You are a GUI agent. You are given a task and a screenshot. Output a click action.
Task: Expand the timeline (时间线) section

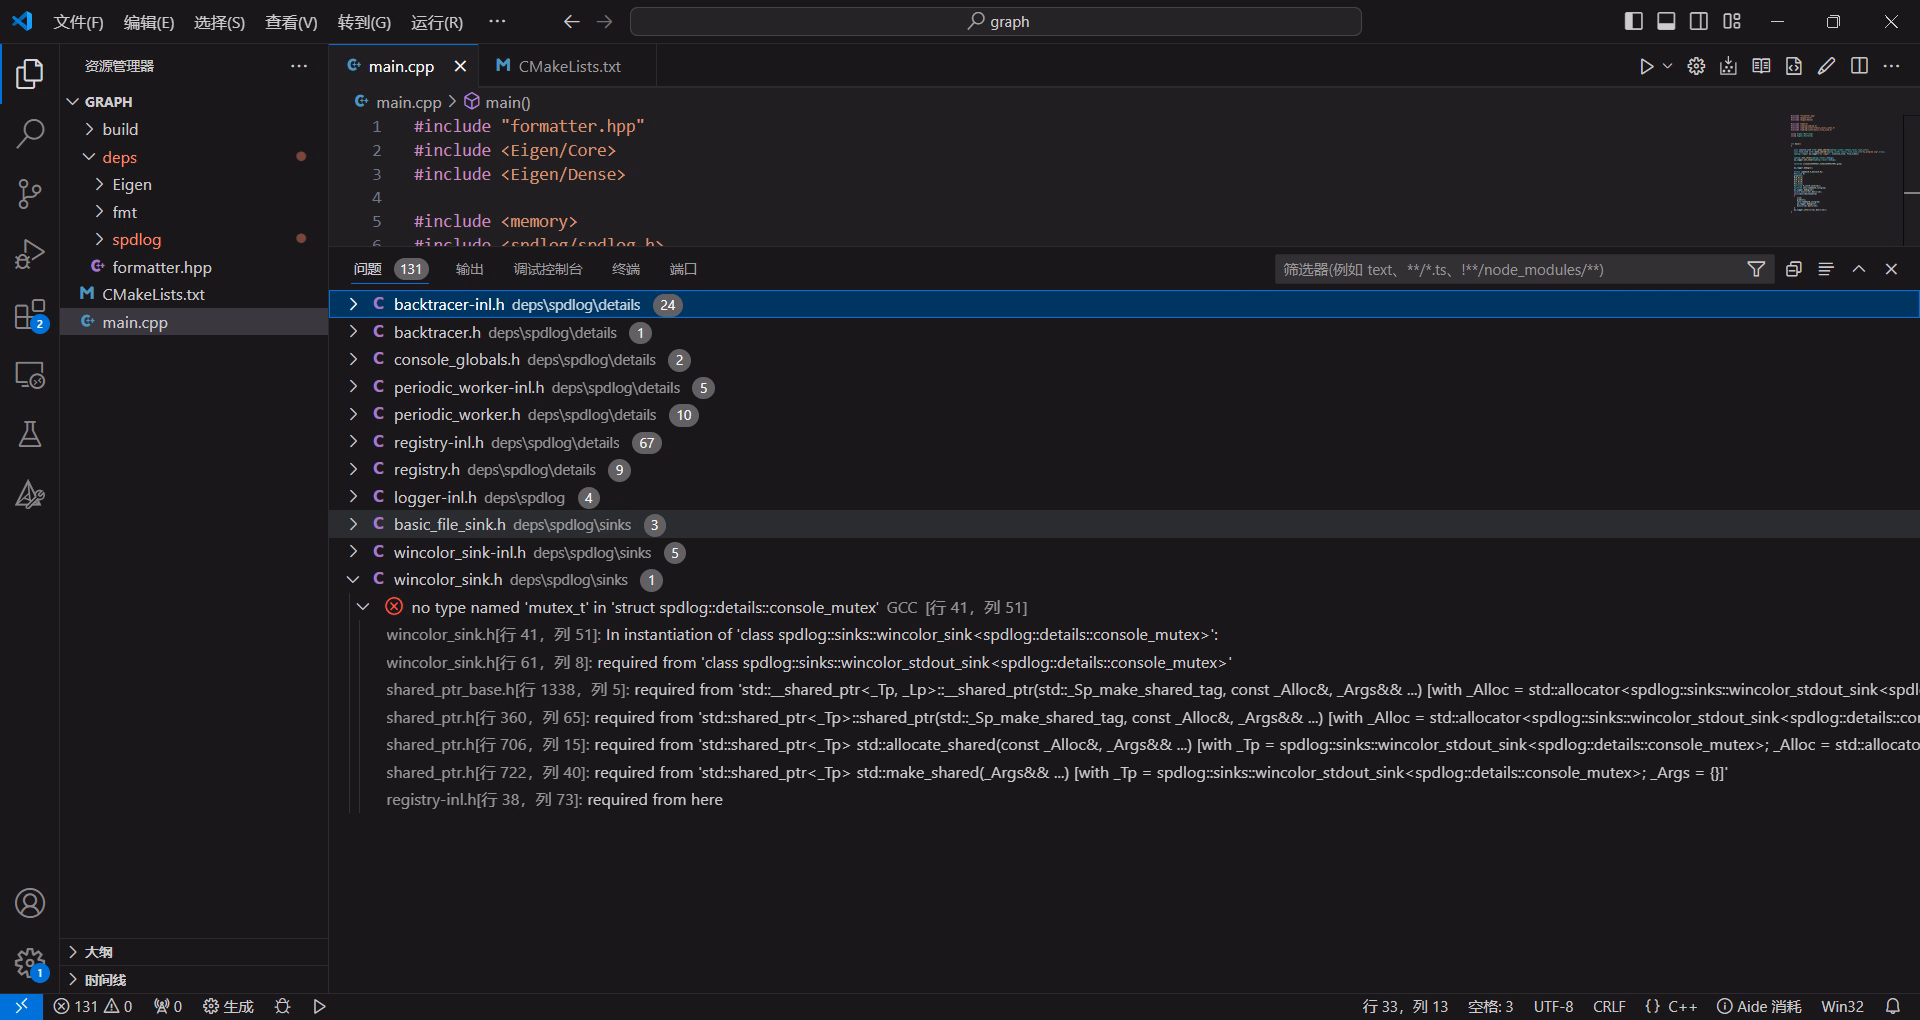[x=194, y=980]
